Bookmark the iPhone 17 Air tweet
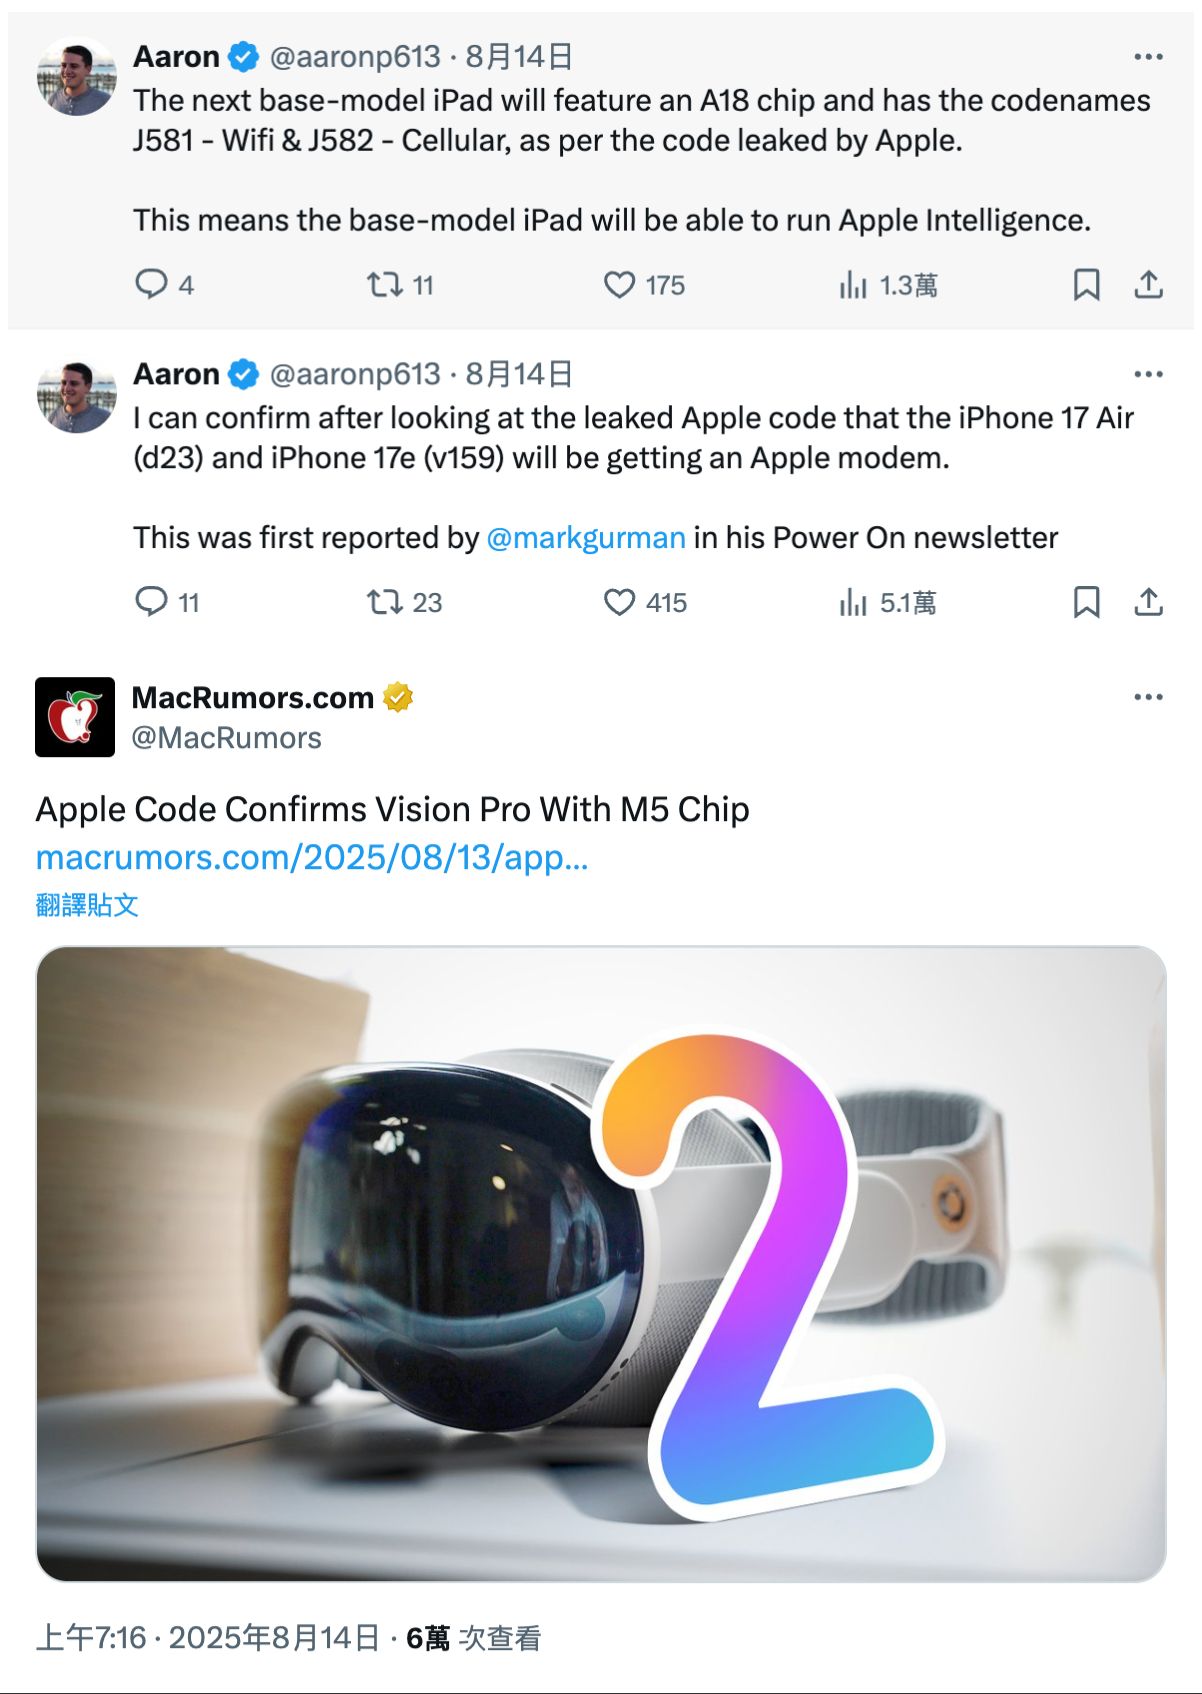Viewport: 1202px width, 1694px height. (x=1086, y=602)
